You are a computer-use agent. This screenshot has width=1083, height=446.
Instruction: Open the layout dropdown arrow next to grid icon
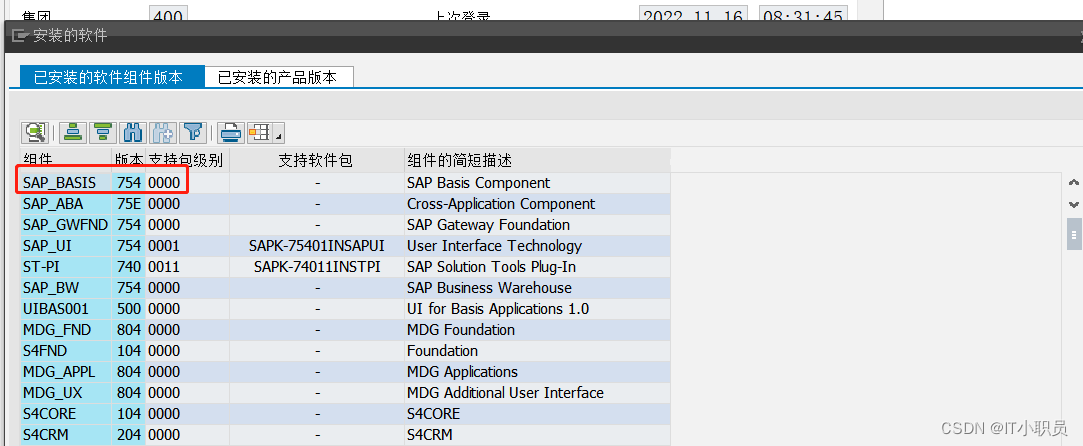279,133
